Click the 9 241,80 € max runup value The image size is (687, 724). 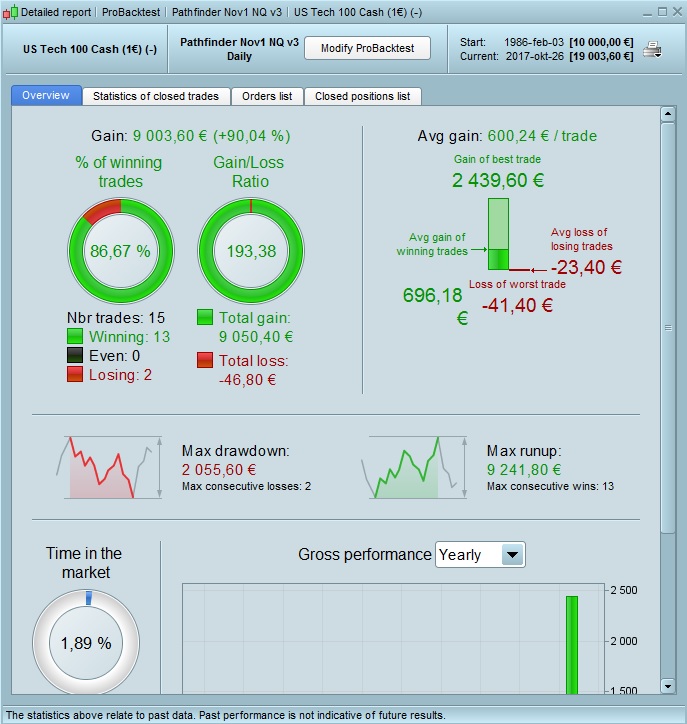[524, 470]
